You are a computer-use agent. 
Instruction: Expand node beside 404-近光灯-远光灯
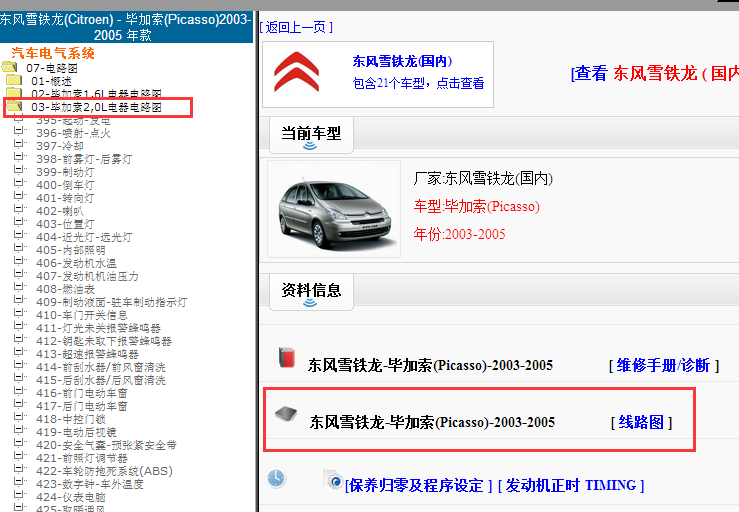tap(19, 234)
